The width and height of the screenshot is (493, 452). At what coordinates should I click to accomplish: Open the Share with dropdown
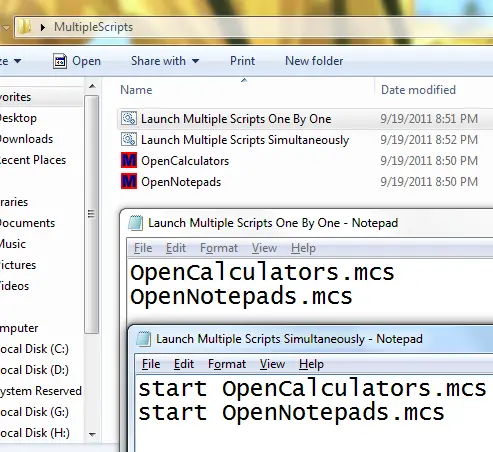(165, 61)
